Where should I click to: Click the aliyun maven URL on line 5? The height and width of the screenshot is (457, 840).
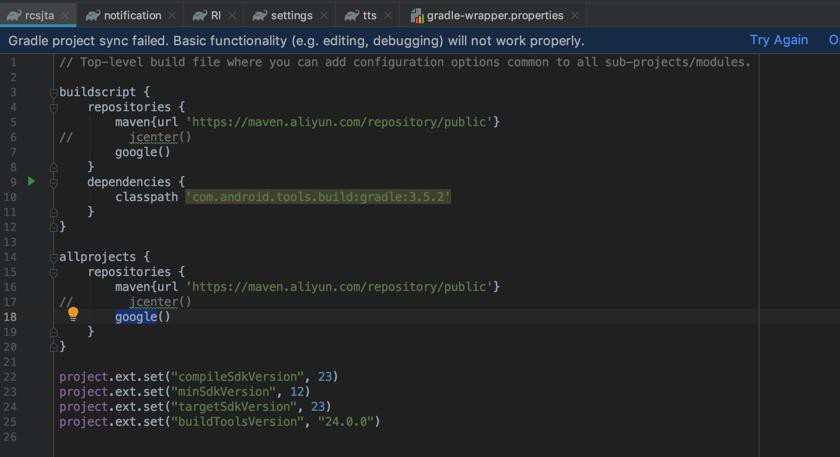(339, 122)
